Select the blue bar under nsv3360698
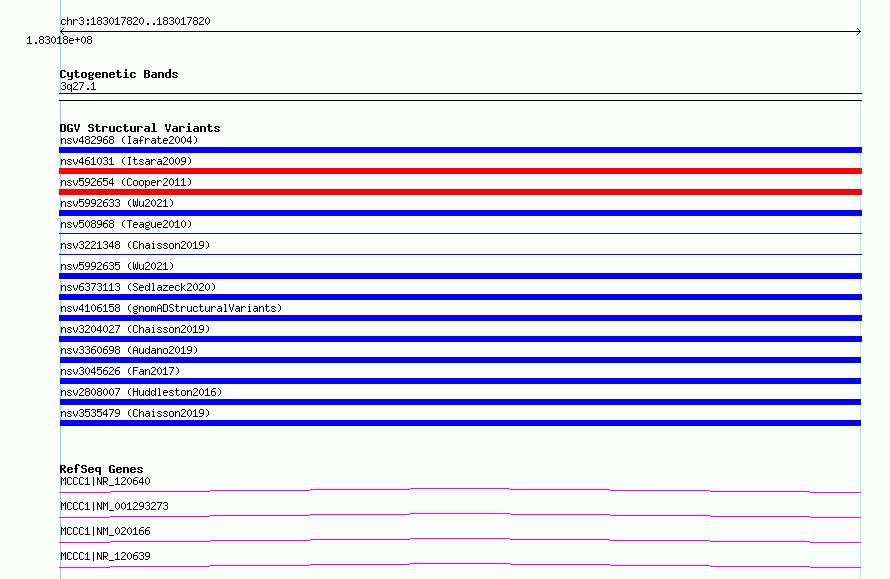890x579 pixels. [x=460, y=360]
